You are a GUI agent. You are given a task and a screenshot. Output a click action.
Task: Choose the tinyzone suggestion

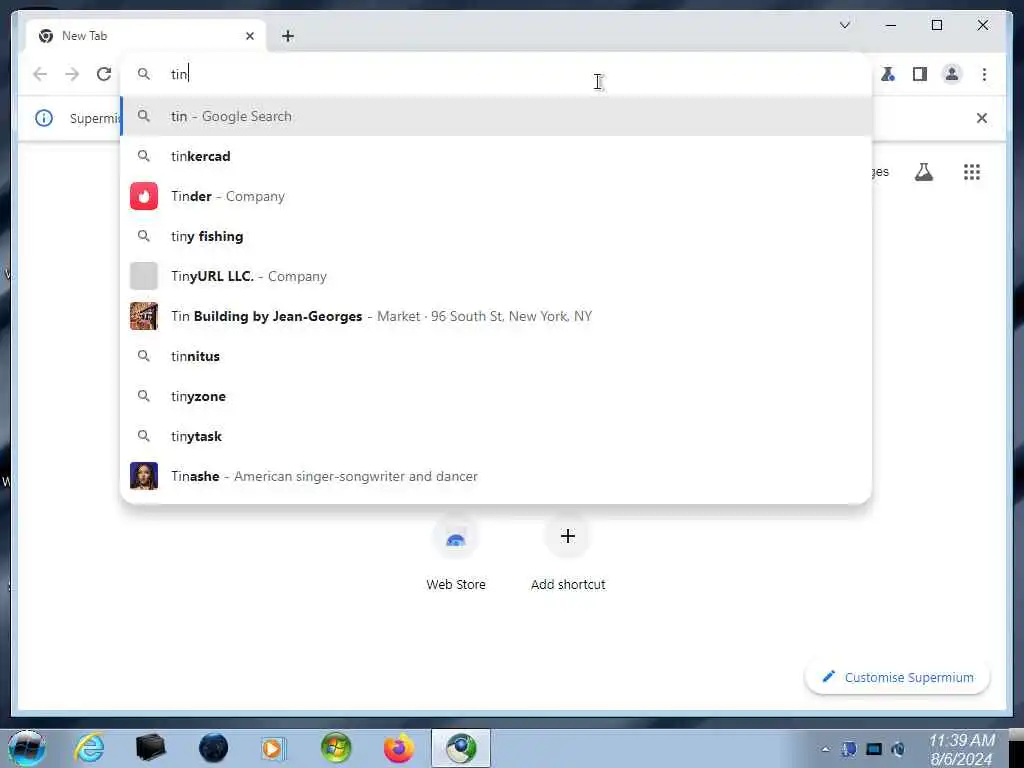[496, 396]
